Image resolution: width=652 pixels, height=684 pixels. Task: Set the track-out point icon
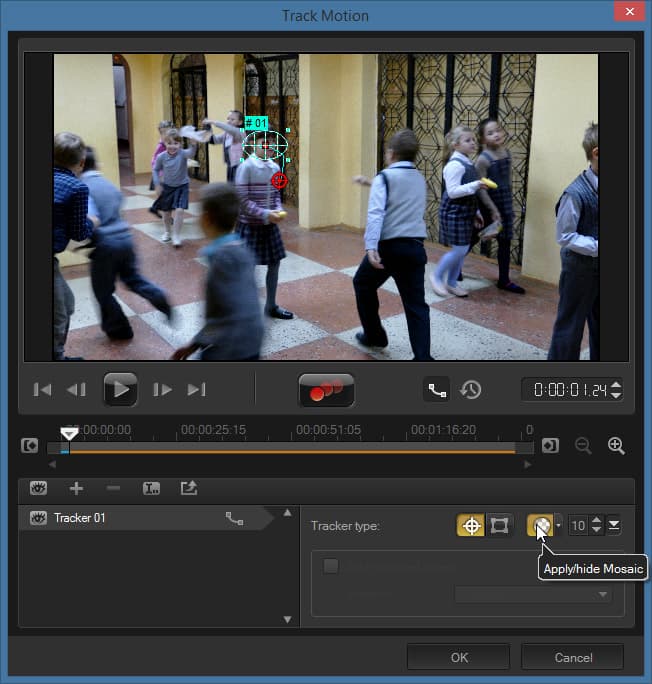(550, 446)
